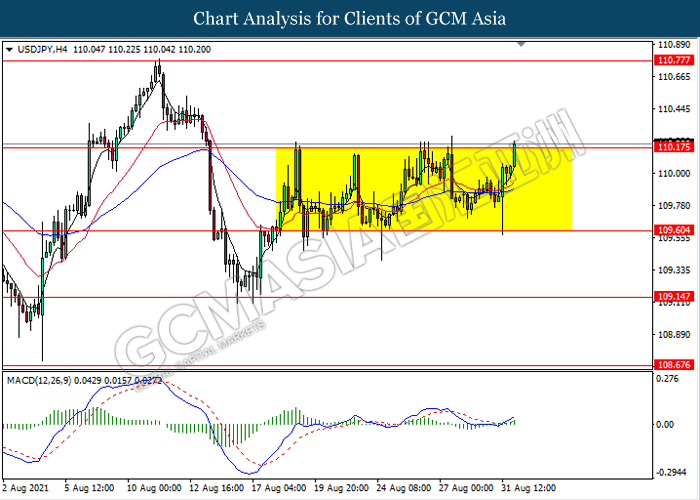Click the 27 Aug 00:00 time label
700x500 pixels.
pyautogui.click(x=467, y=488)
